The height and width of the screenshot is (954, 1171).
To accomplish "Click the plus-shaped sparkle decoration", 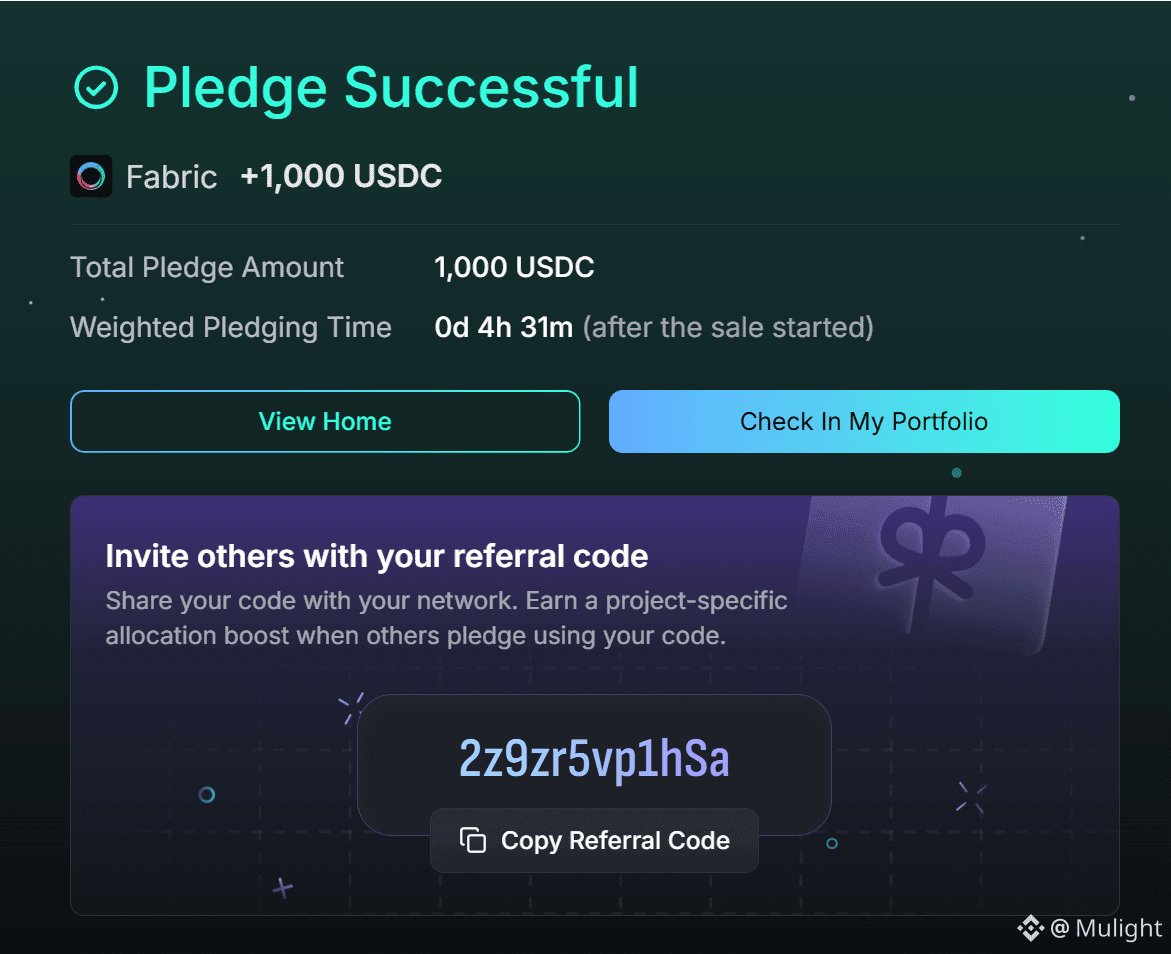I will pos(283,887).
